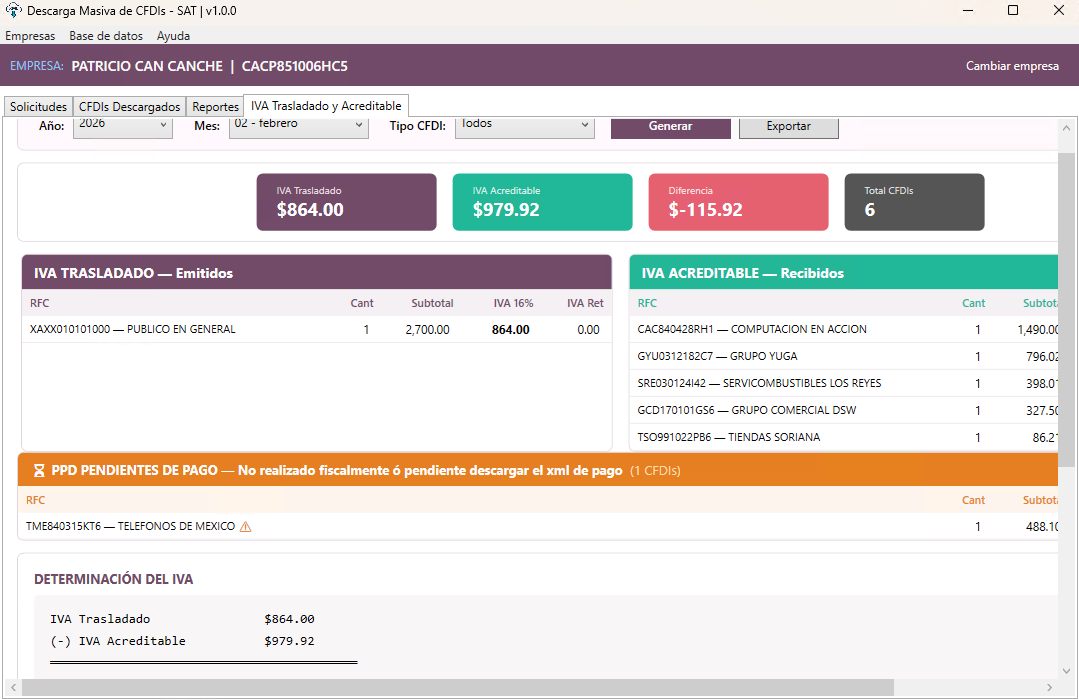Viewport: 1079px width, 700px height.
Task: Click the Diferencia $-115.92 card
Action: pyautogui.click(x=738, y=202)
